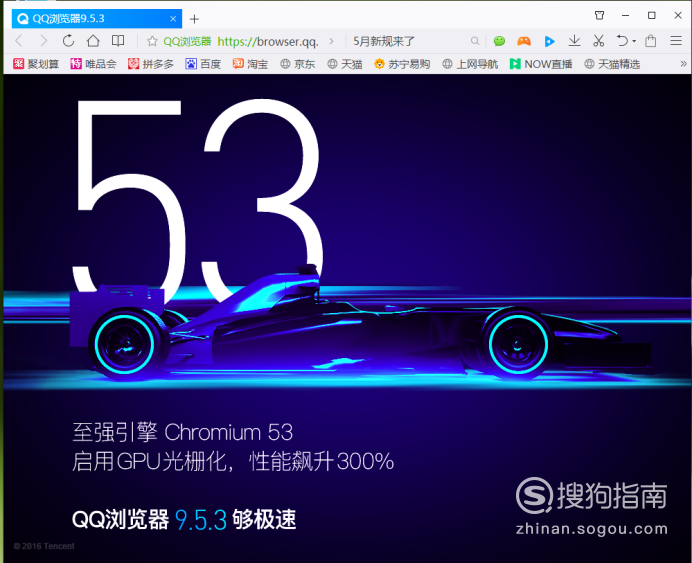Reload the current page
Viewport: 692px width, 563px height.
(x=68, y=41)
